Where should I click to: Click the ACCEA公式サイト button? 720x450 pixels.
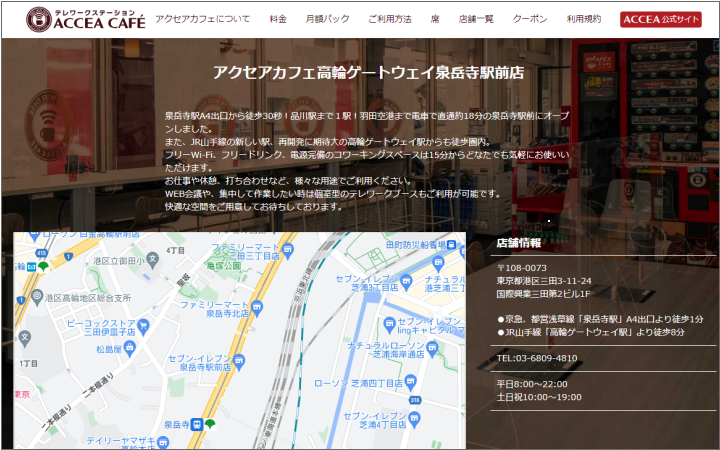point(661,19)
